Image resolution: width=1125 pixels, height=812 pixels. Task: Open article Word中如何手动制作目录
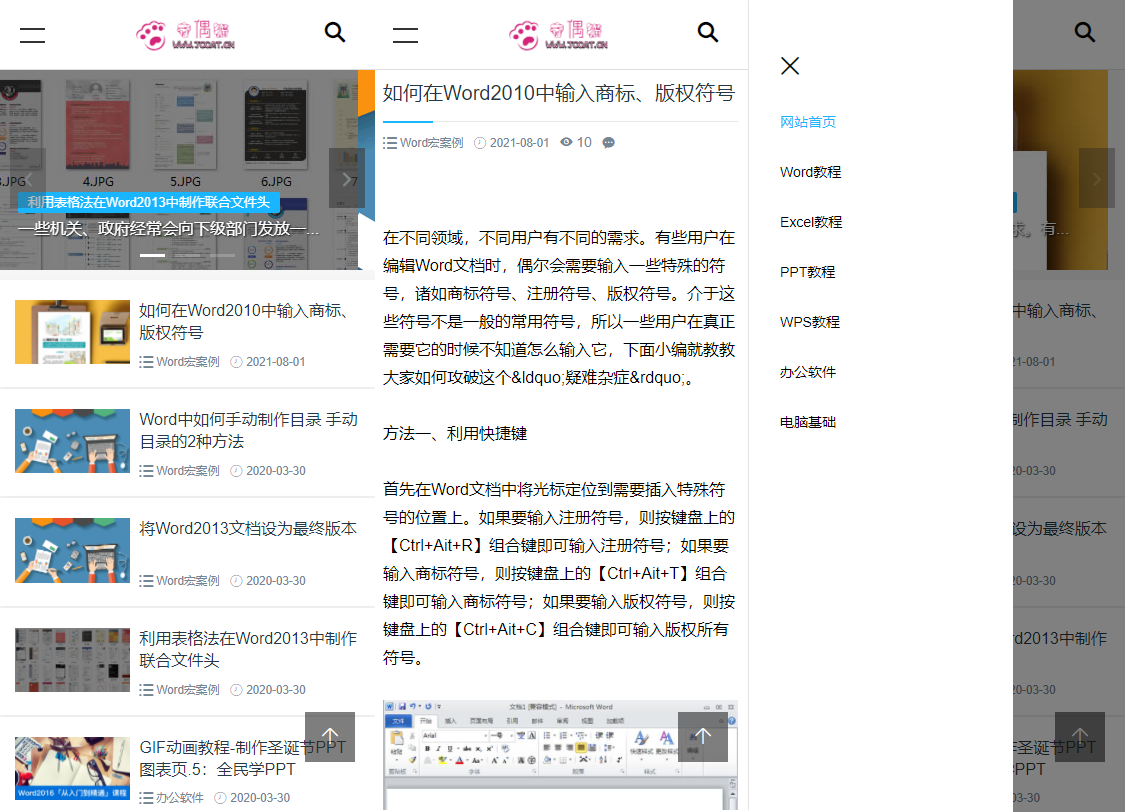pos(248,430)
